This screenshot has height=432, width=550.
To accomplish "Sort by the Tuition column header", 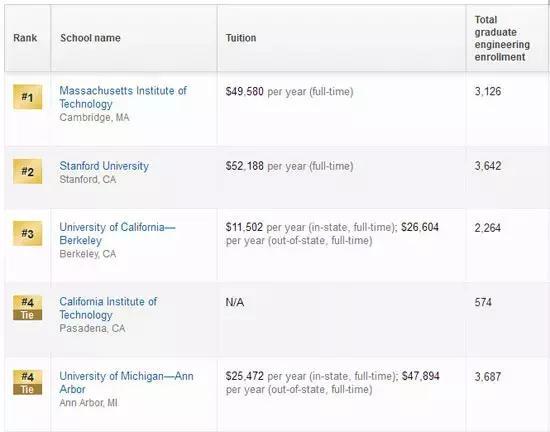I will pyautogui.click(x=241, y=38).
